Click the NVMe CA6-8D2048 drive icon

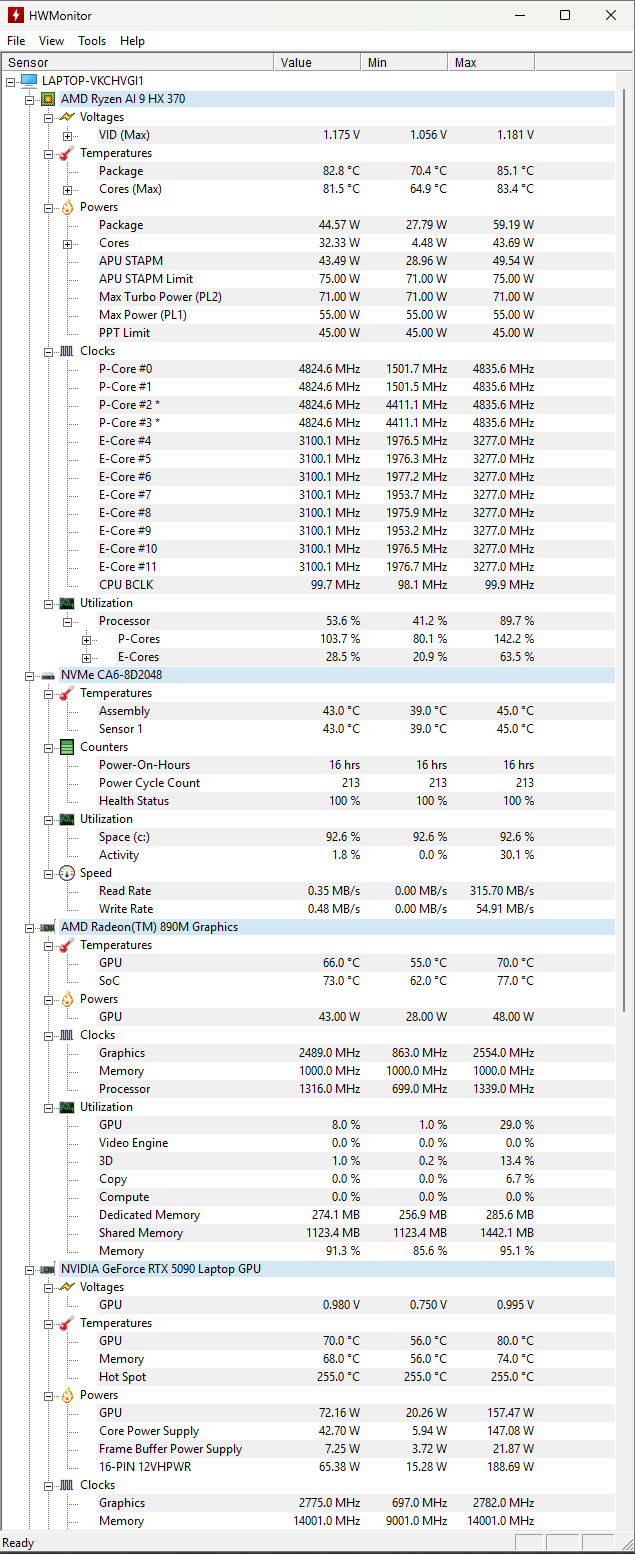click(x=48, y=675)
